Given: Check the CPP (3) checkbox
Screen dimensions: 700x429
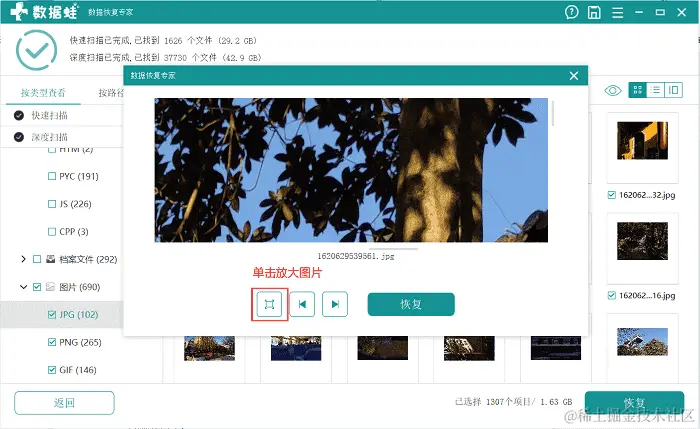Looking at the screenshot, I should [52, 232].
